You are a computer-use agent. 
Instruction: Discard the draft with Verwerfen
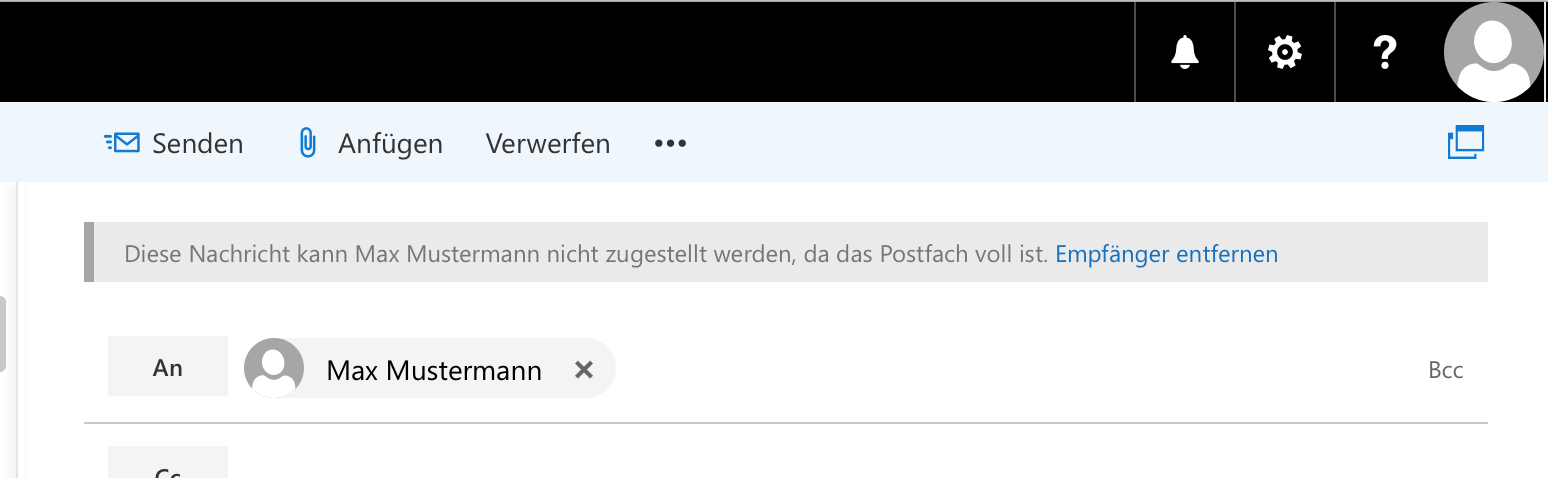click(548, 144)
